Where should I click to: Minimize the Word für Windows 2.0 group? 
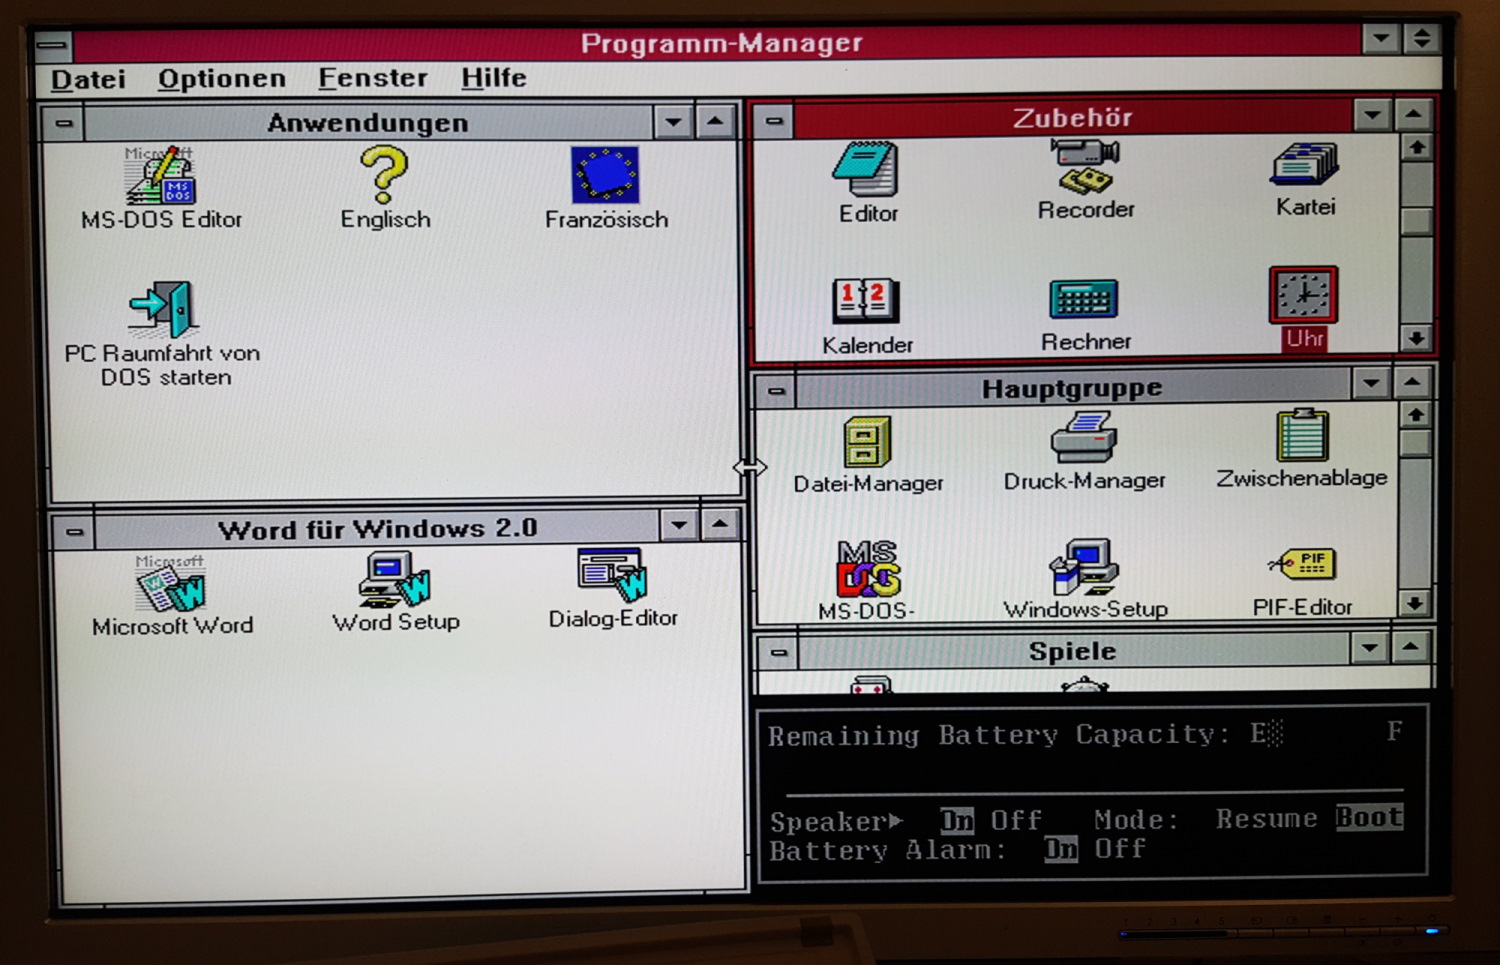[x=680, y=525]
